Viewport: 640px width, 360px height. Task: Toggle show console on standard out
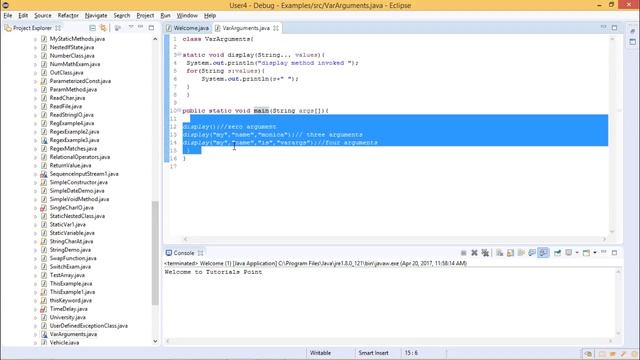pyautogui.click(x=532, y=253)
